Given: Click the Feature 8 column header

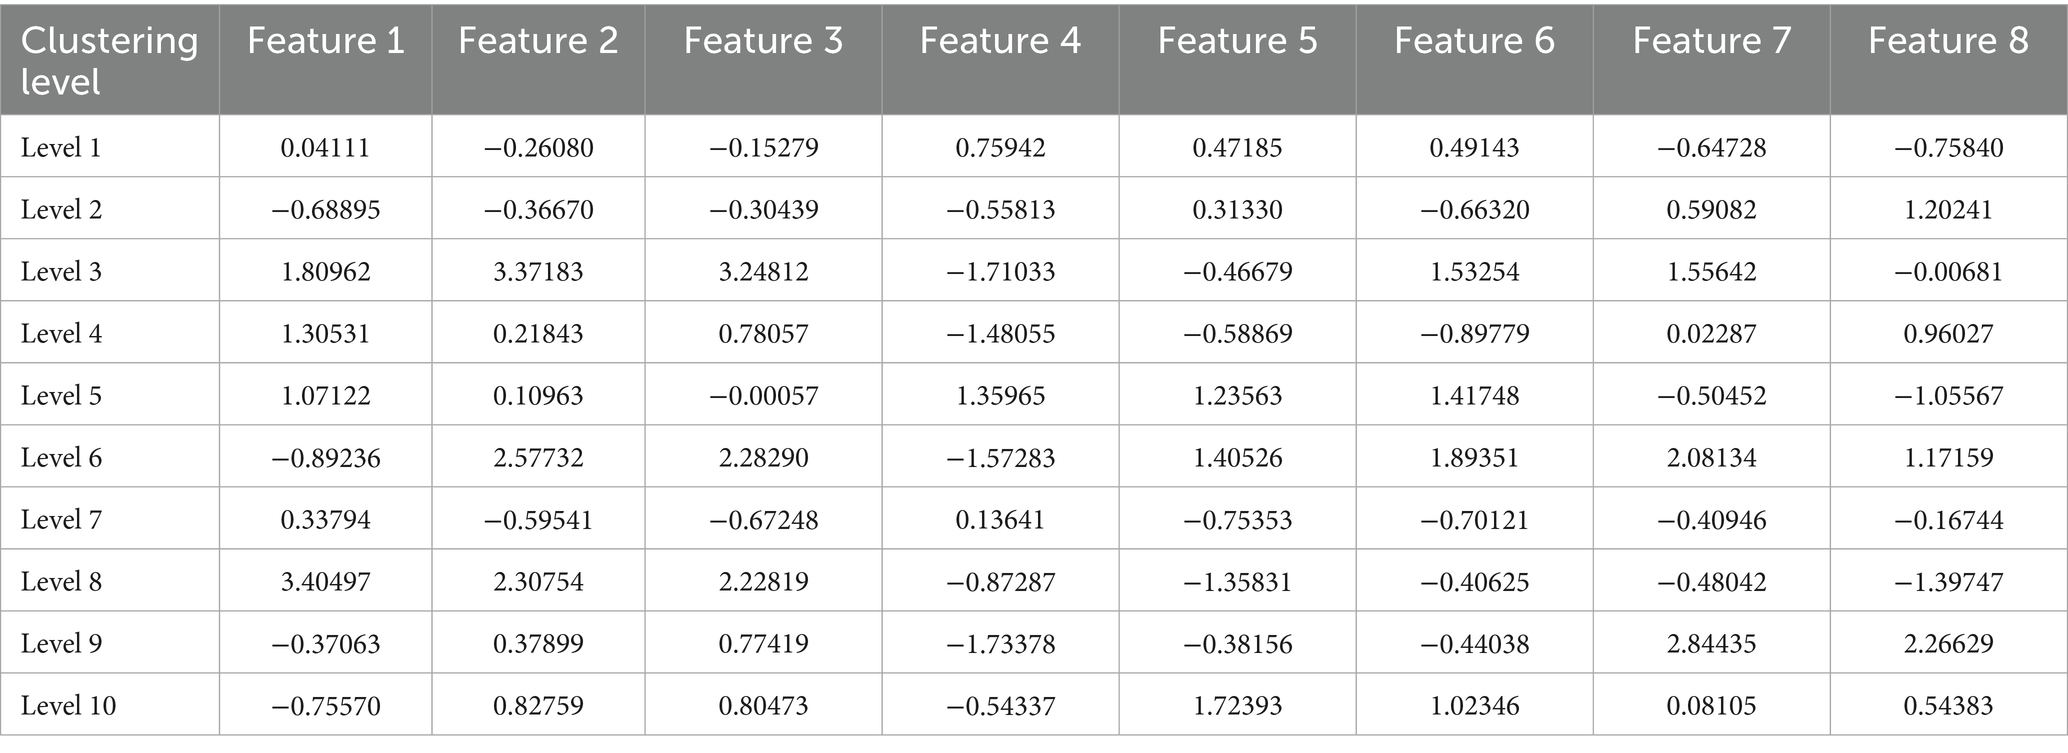Looking at the screenshot, I should [x=1949, y=40].
